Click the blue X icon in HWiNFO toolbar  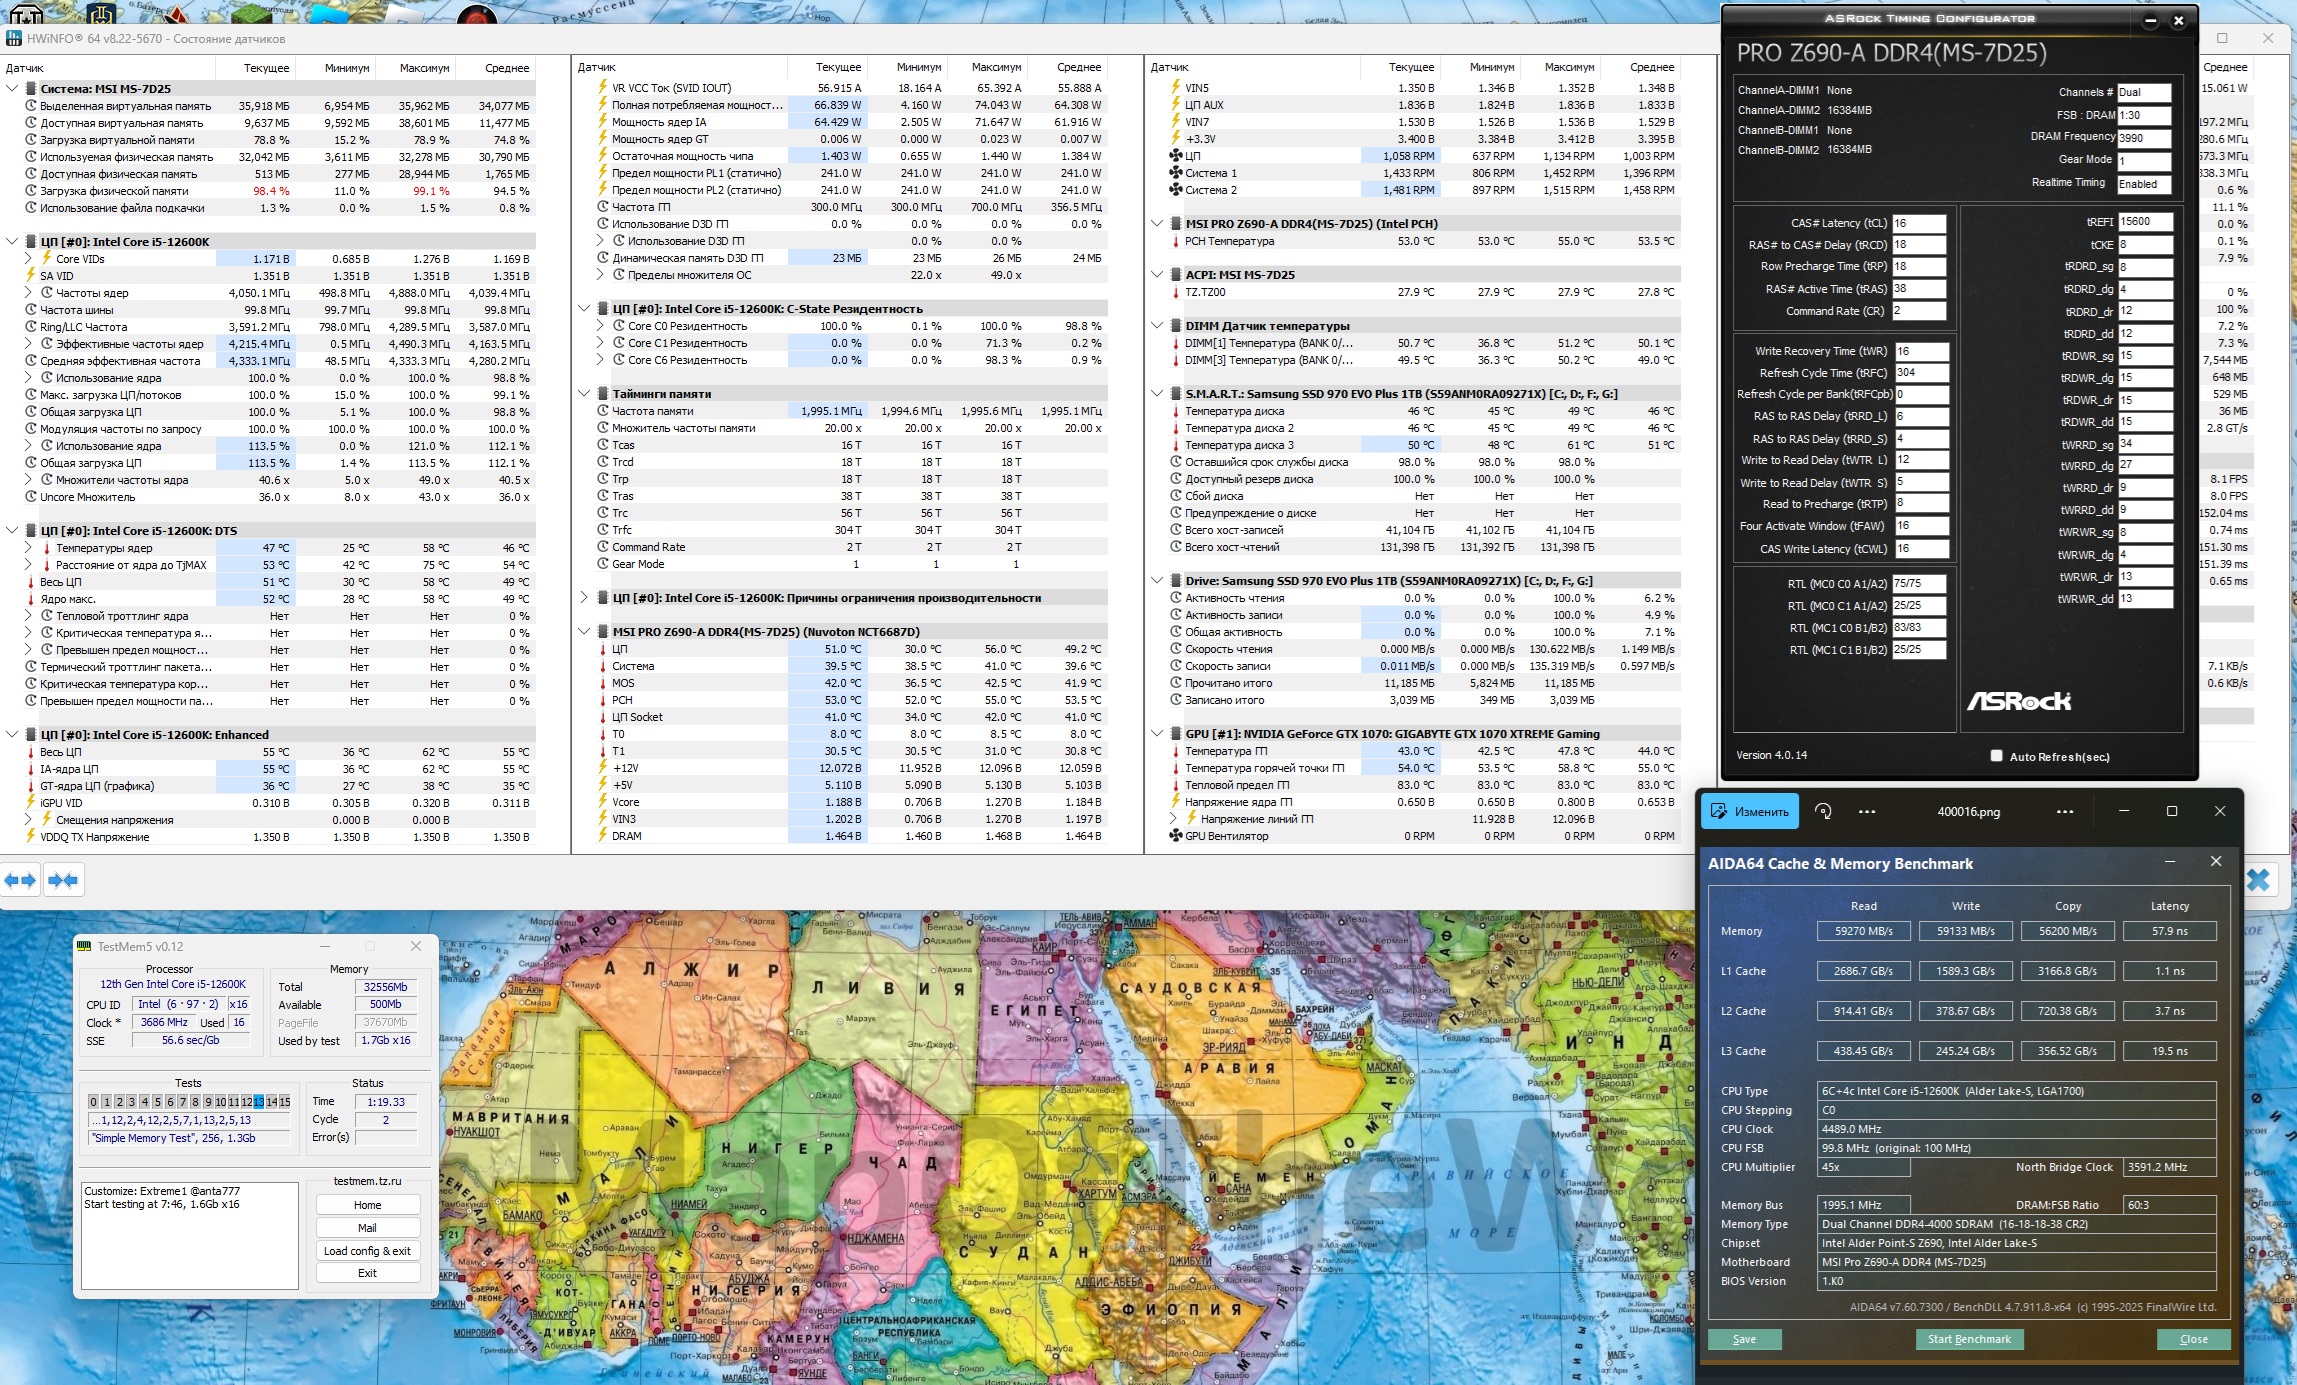2258,880
